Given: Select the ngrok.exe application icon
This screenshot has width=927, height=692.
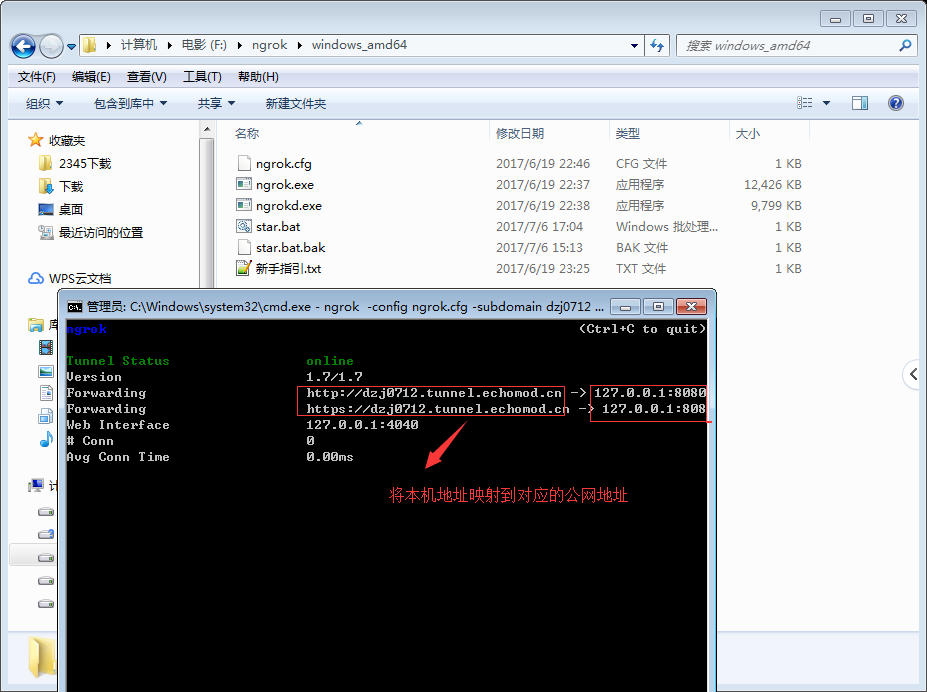Looking at the screenshot, I should [244, 184].
